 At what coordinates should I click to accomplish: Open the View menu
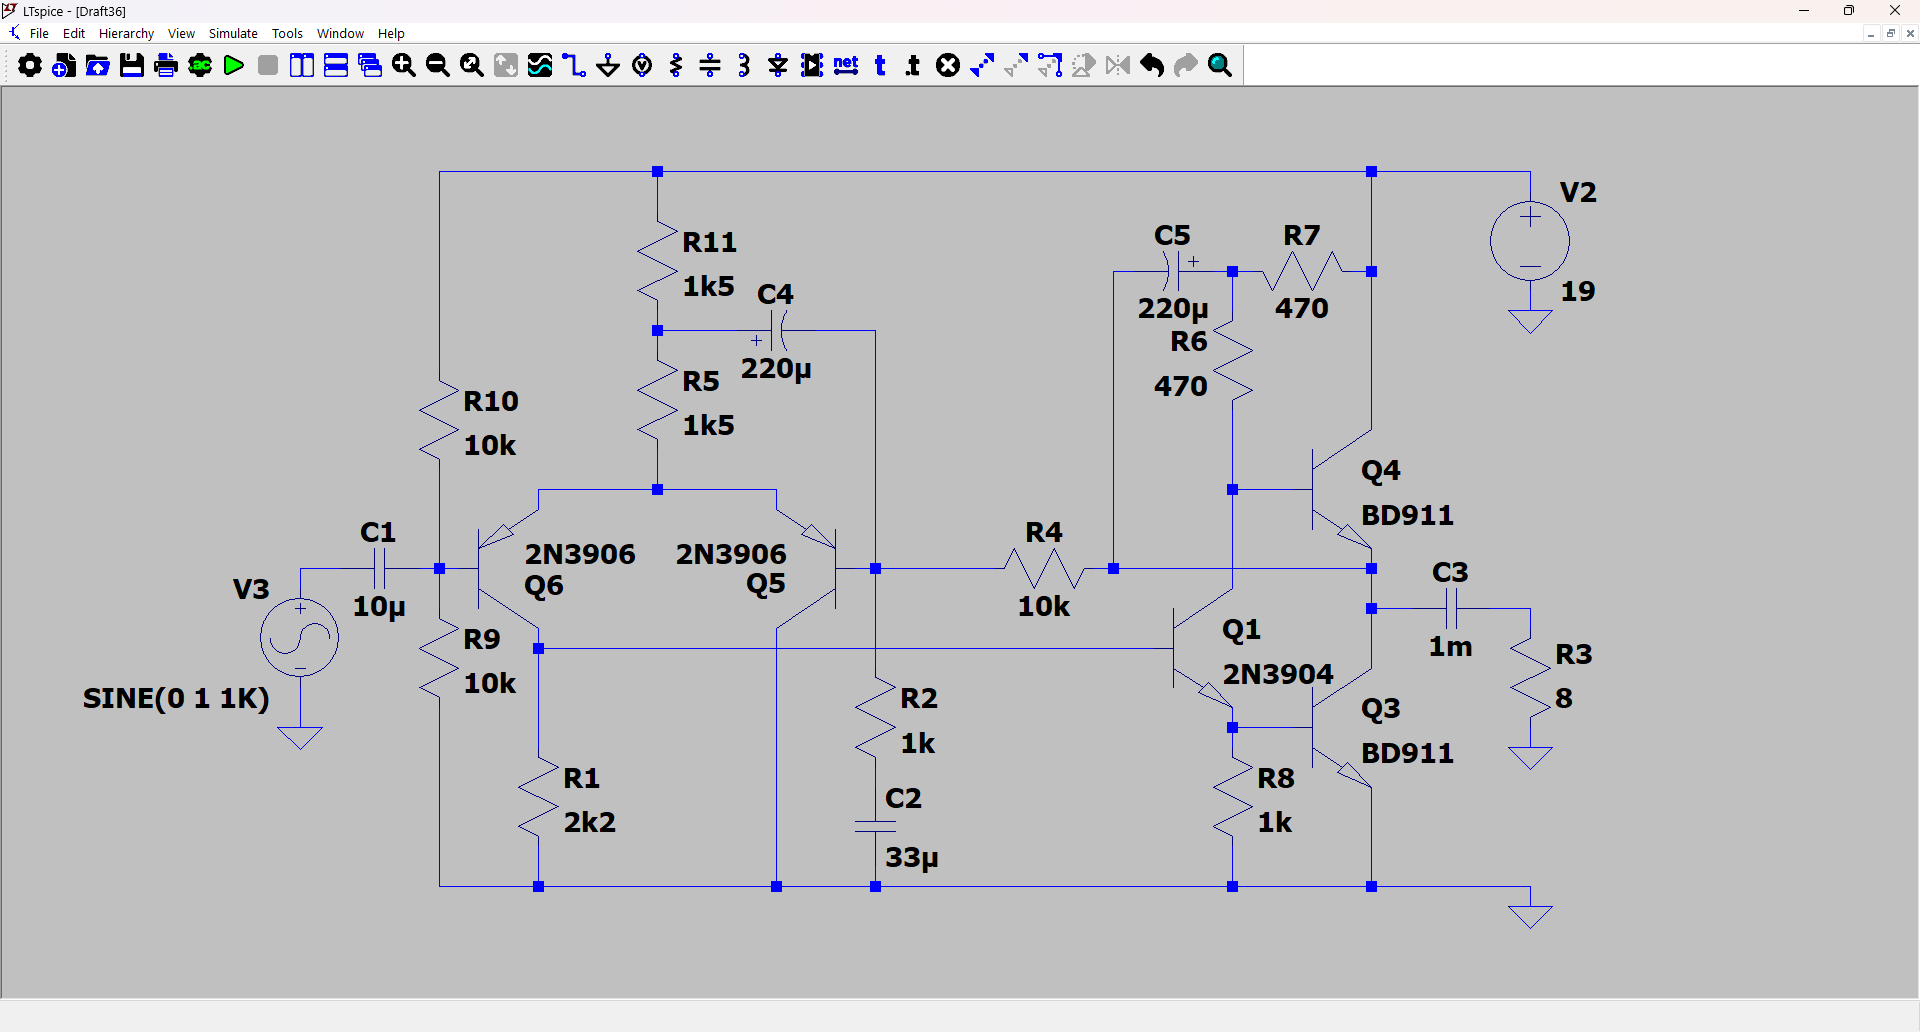coord(181,34)
